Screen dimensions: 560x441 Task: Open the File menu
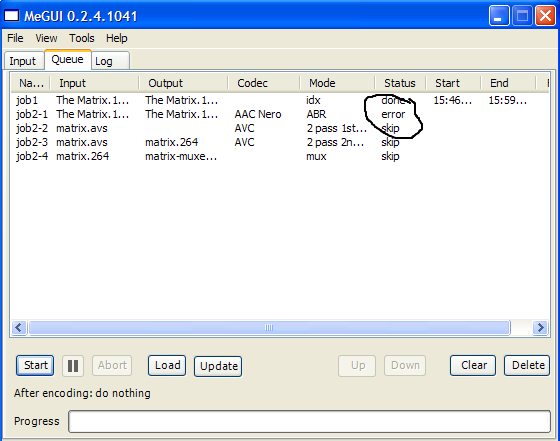pyautogui.click(x=15, y=38)
